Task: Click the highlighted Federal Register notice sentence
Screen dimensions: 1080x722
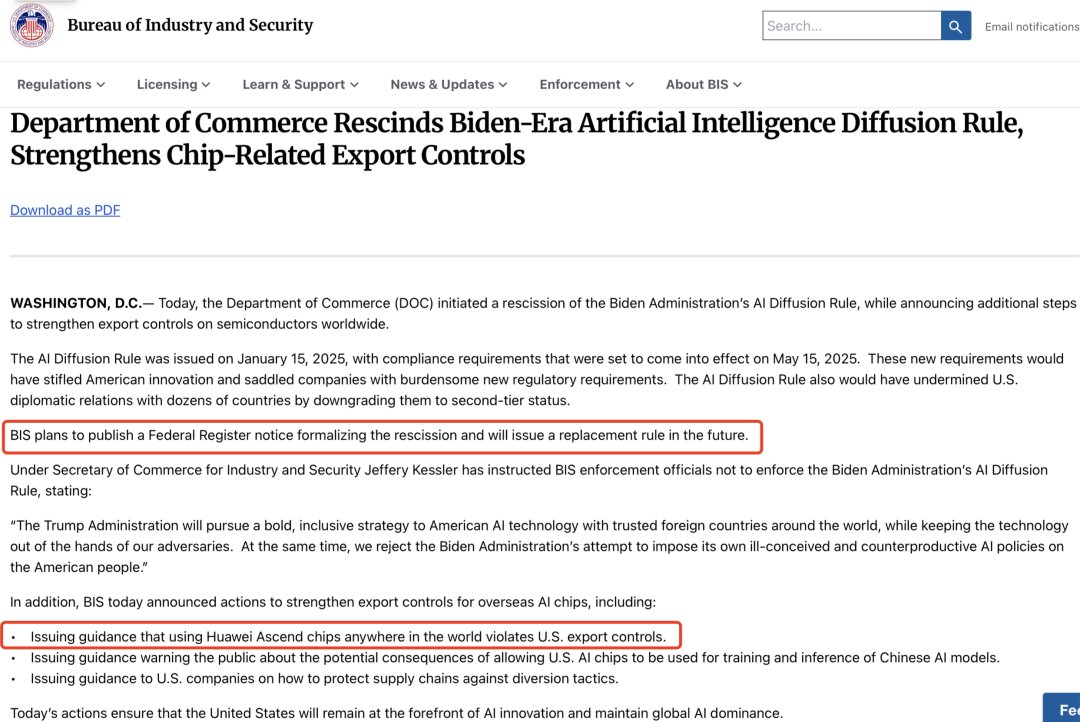Action: click(379, 436)
